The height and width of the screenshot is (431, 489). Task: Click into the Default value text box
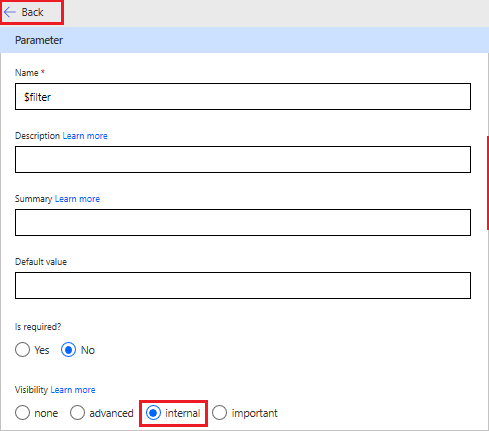click(x=243, y=285)
